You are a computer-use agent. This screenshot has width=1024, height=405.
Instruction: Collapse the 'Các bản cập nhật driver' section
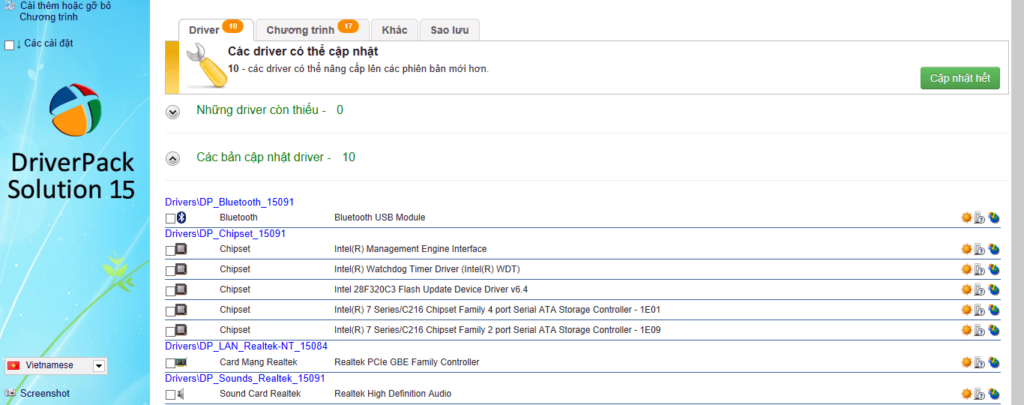coord(173,158)
